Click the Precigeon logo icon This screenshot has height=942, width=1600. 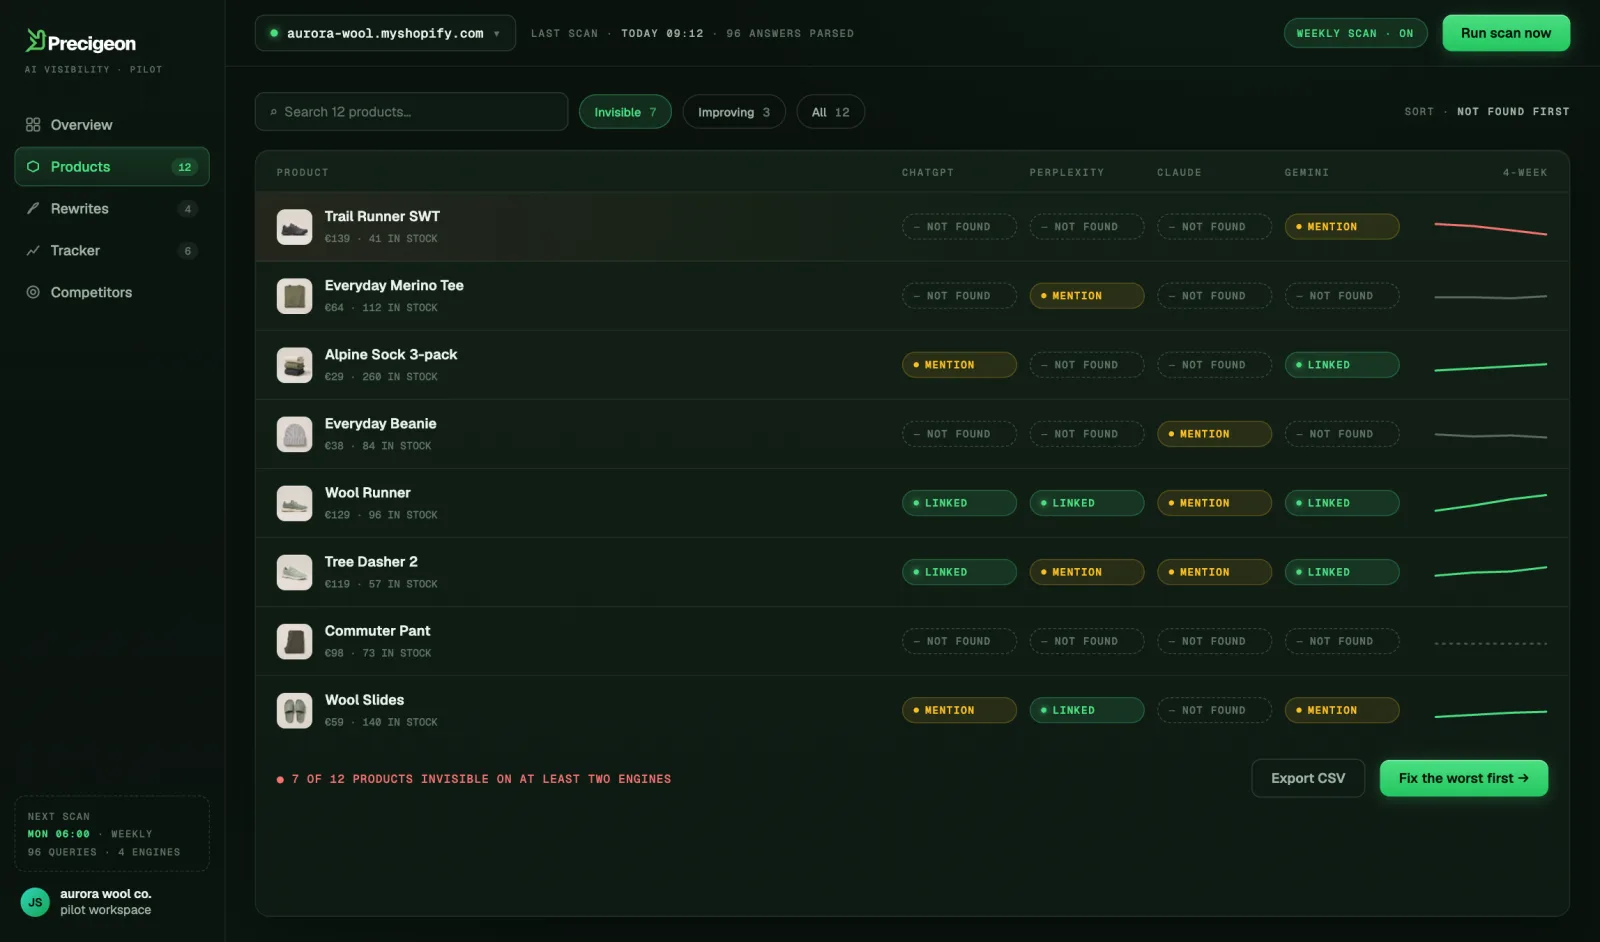(x=36, y=40)
